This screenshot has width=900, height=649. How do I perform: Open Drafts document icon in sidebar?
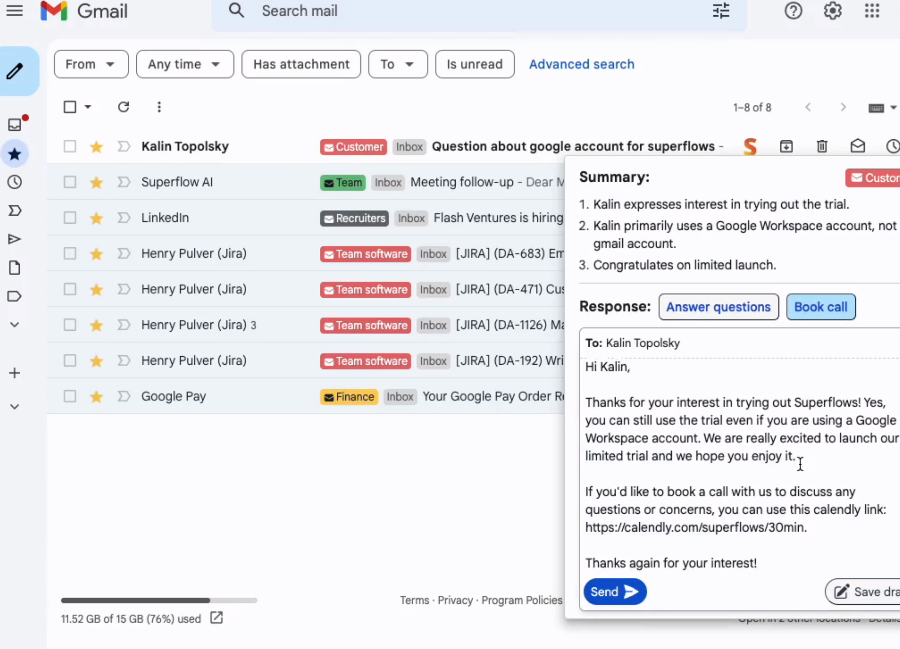(x=15, y=267)
